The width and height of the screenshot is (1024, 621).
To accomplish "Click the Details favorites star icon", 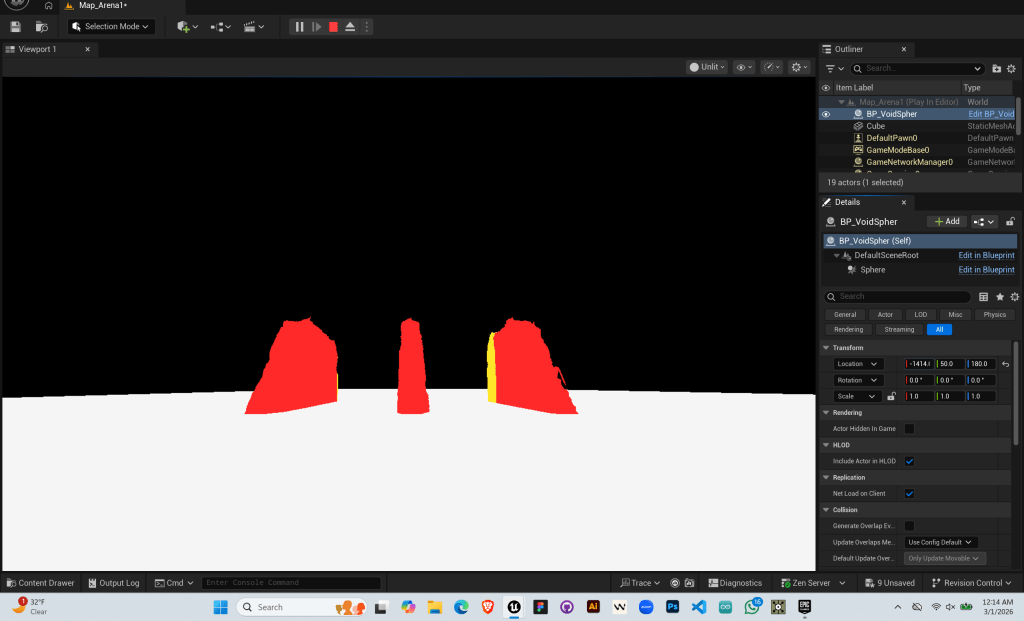I will coord(999,297).
